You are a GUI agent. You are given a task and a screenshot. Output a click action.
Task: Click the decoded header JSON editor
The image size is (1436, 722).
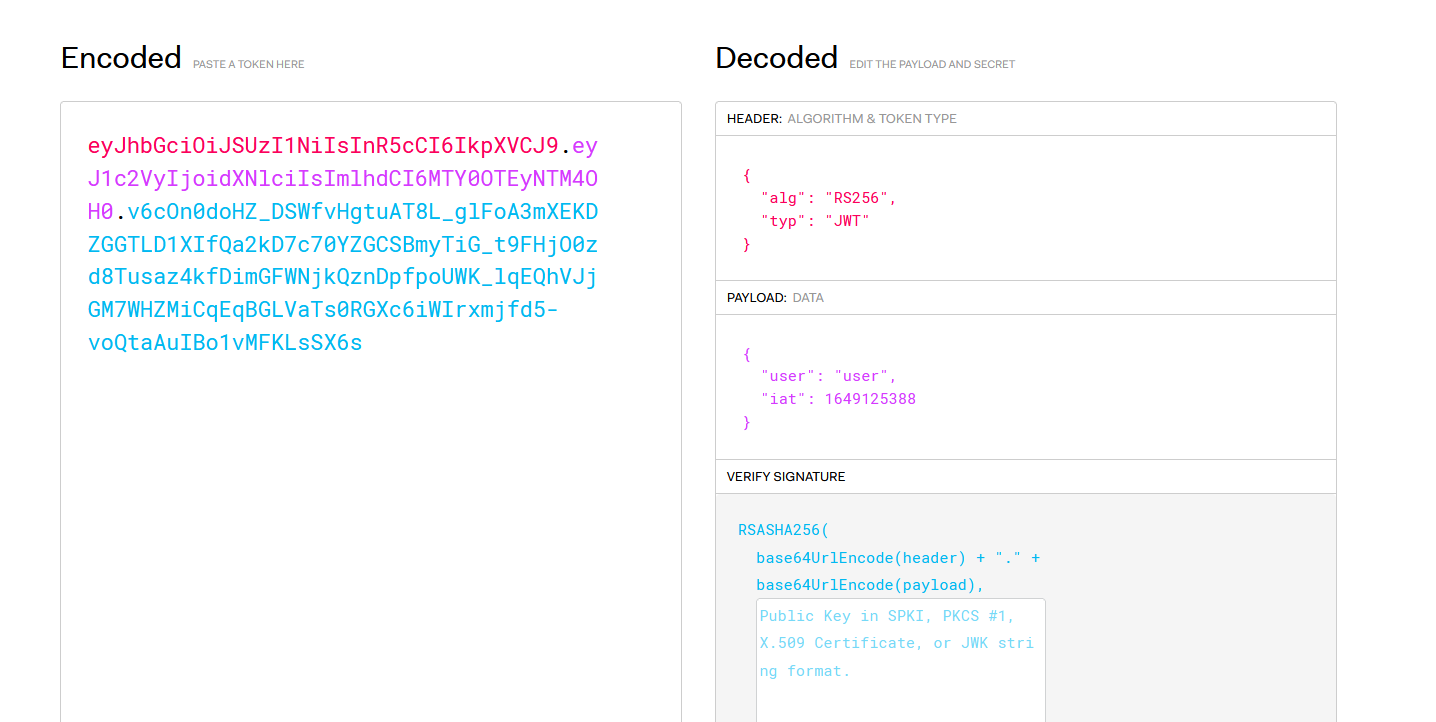1026,208
